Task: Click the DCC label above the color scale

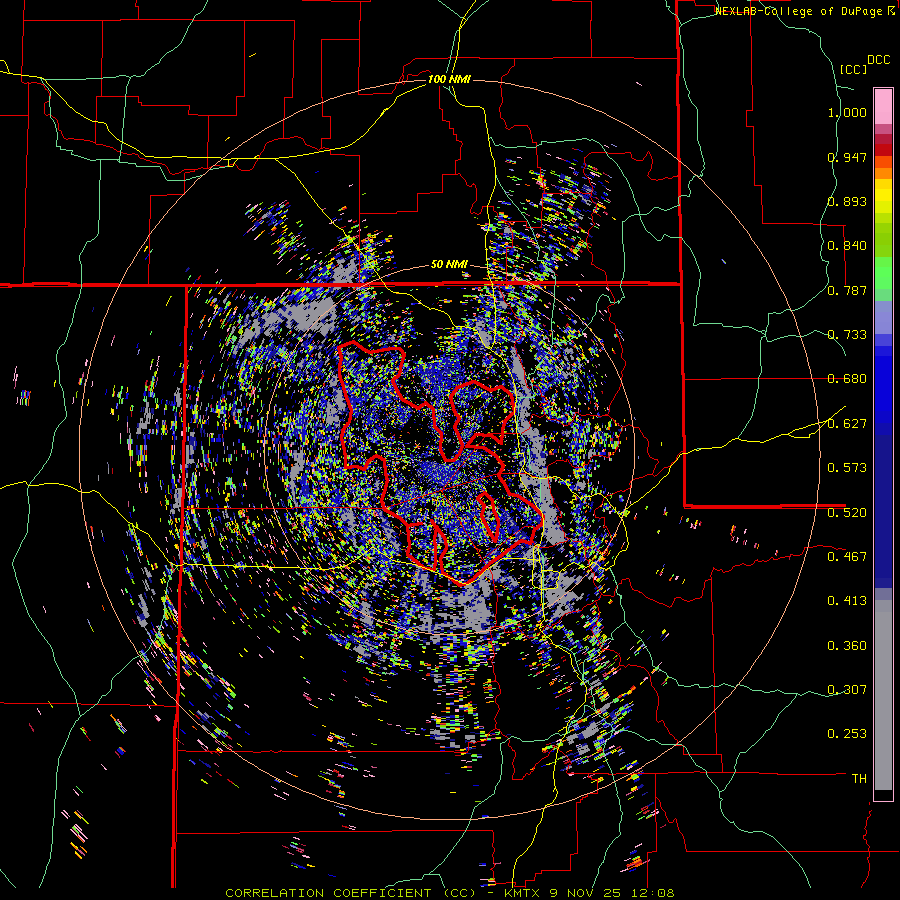Action: coord(878,60)
